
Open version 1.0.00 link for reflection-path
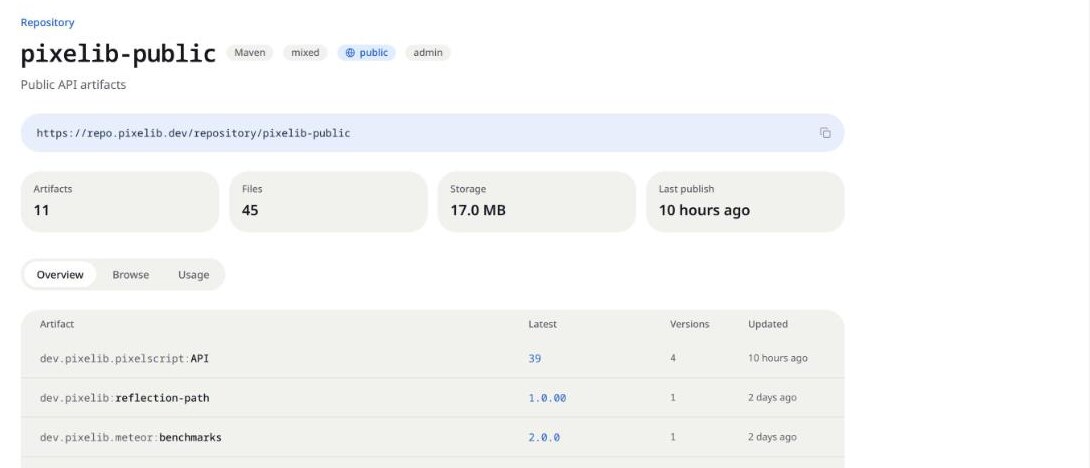tap(547, 398)
